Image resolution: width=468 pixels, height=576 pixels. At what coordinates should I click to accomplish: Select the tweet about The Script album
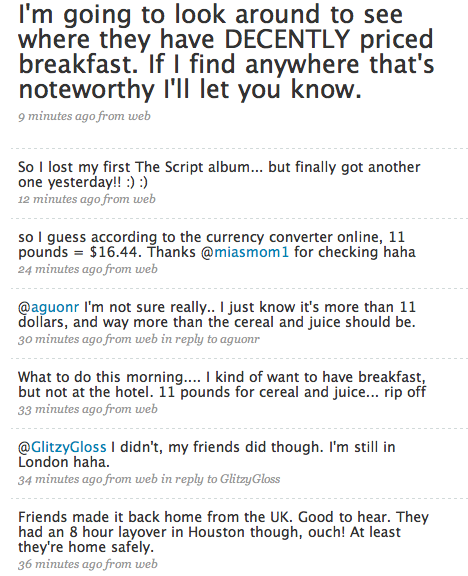(x=219, y=174)
